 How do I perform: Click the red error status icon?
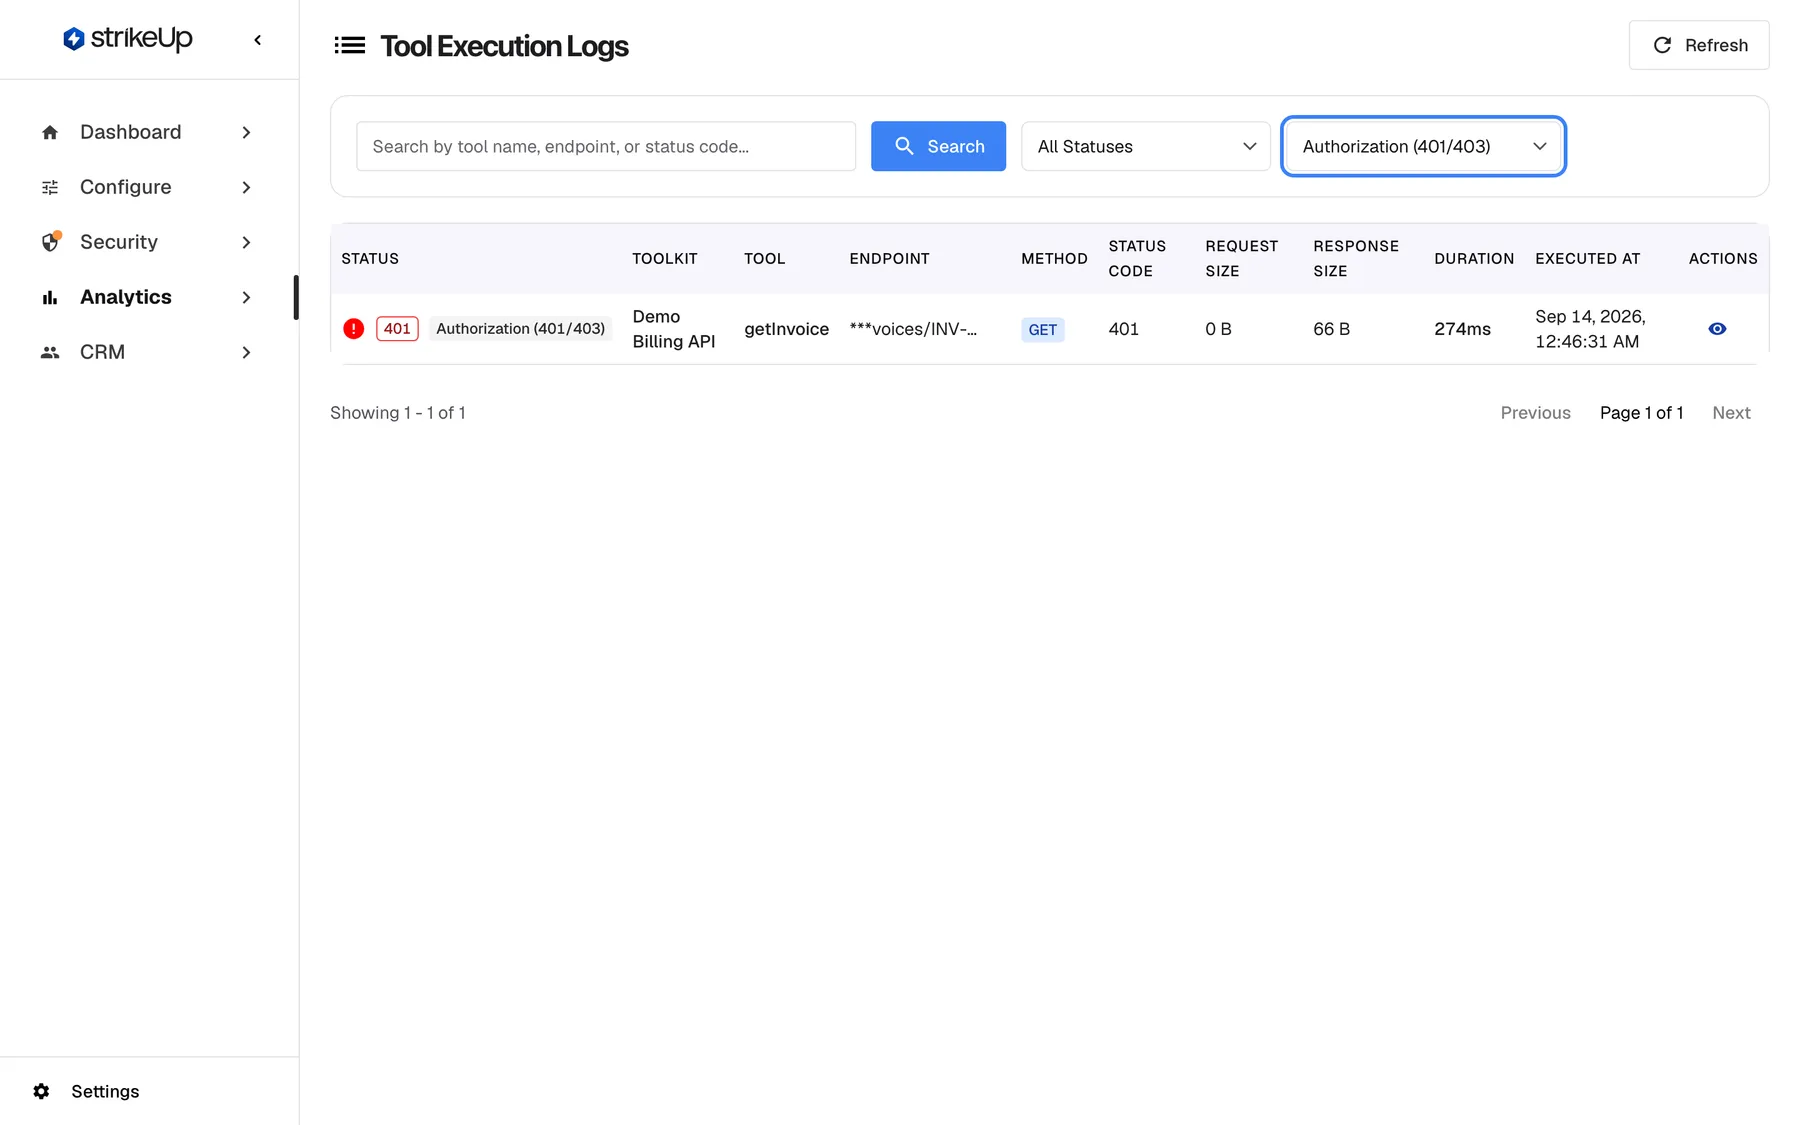coord(353,329)
